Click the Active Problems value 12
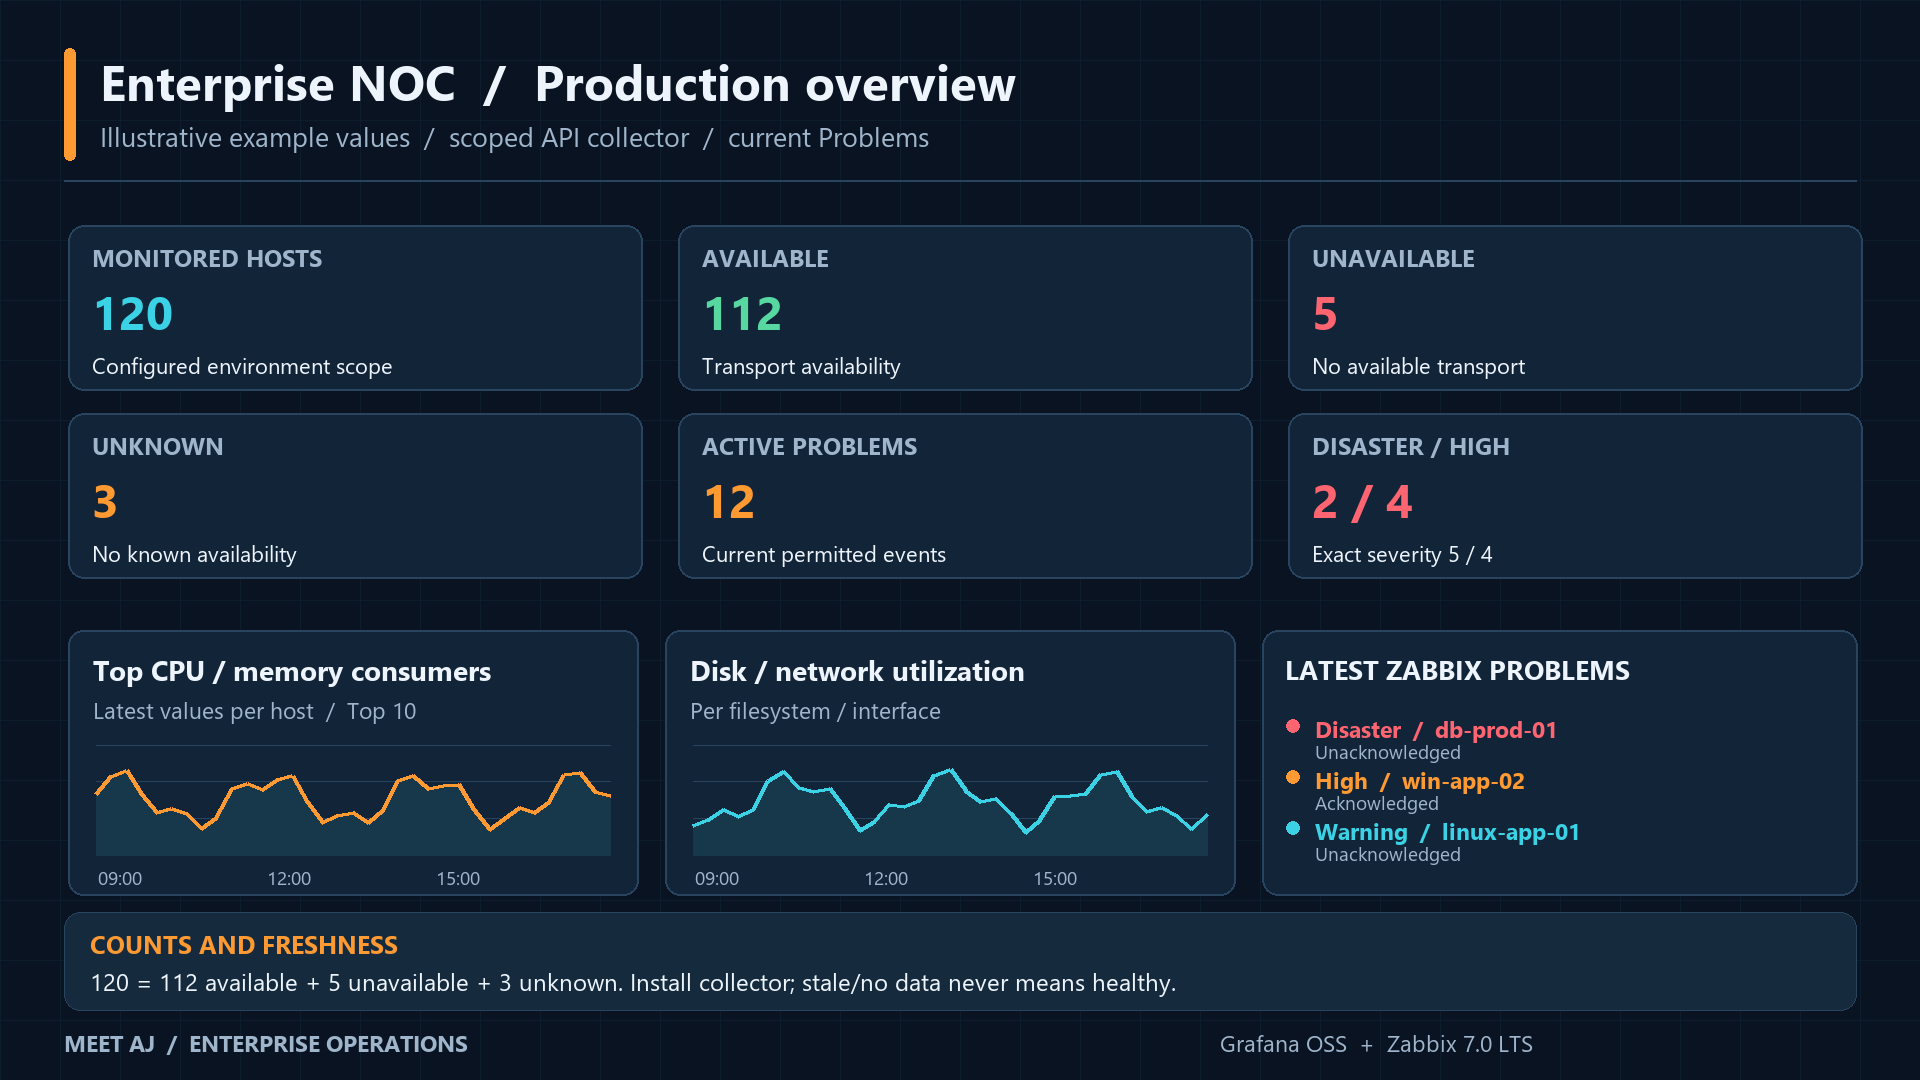The height and width of the screenshot is (1080, 1920). (x=729, y=502)
